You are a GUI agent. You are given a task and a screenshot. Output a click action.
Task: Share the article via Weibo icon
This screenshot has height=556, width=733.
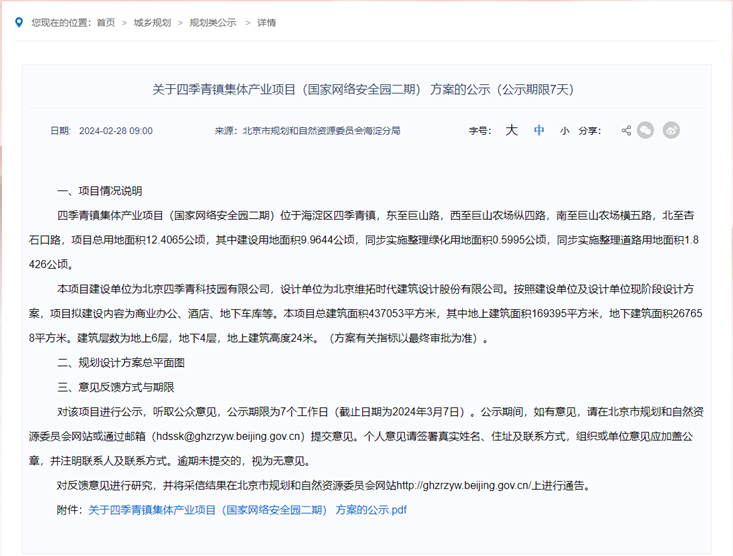(672, 130)
